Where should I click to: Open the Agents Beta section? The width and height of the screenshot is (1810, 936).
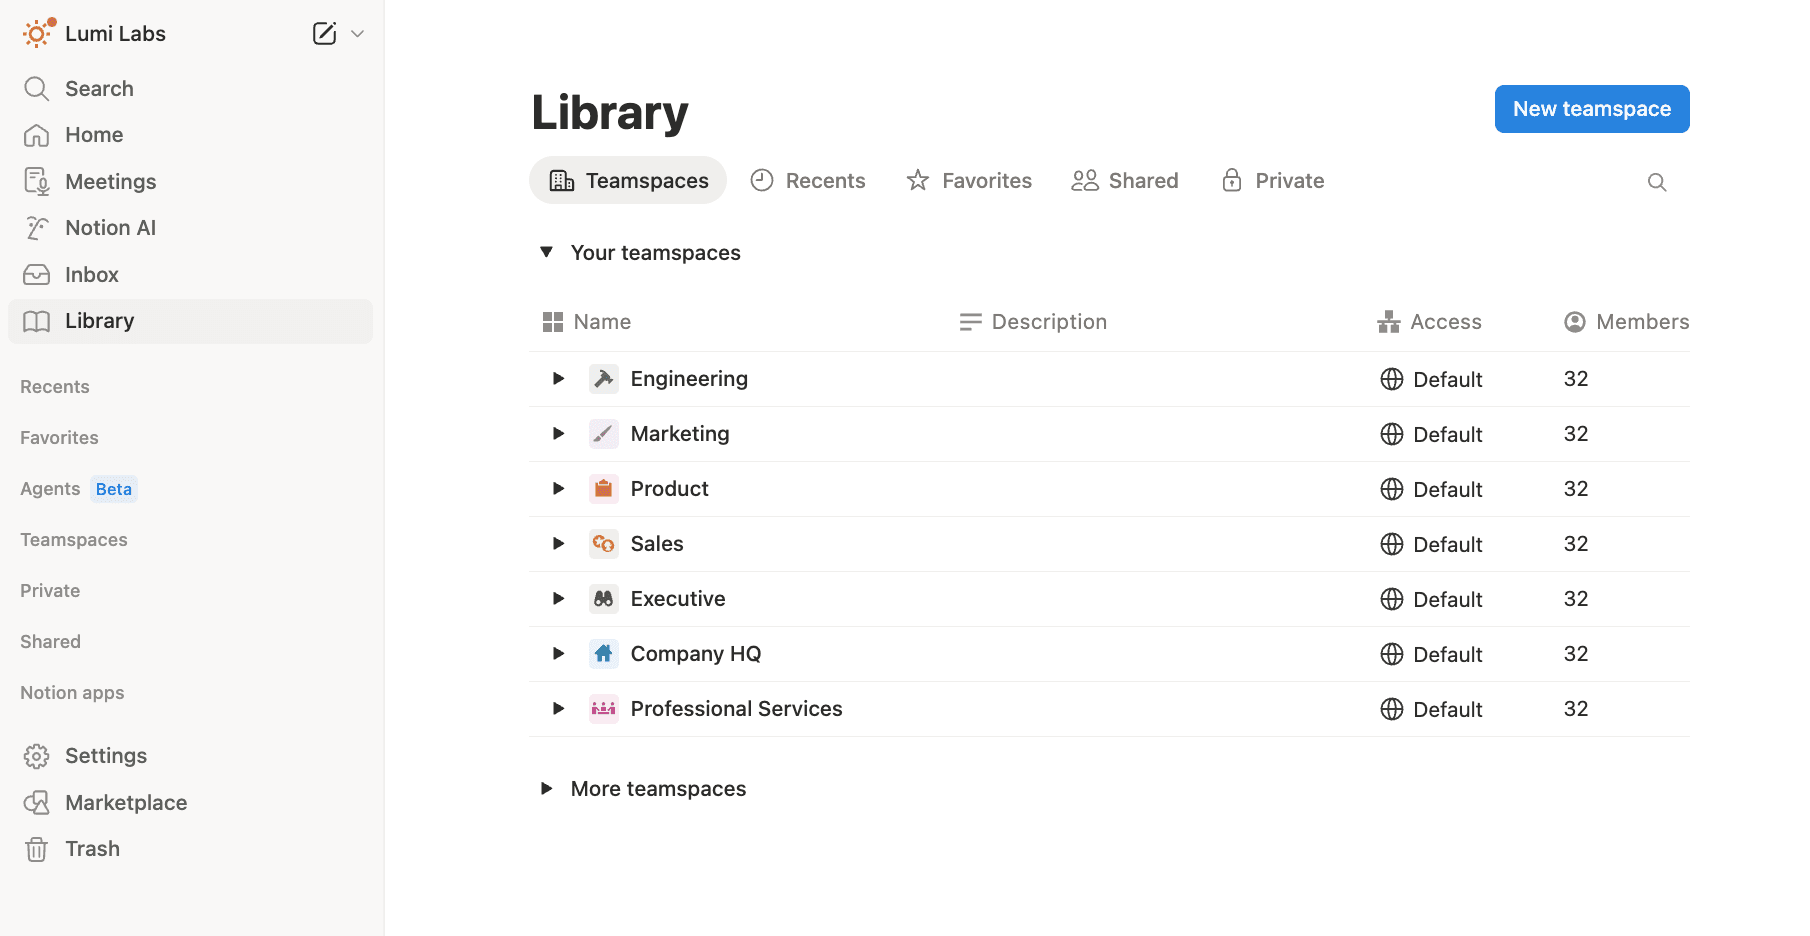(x=49, y=488)
